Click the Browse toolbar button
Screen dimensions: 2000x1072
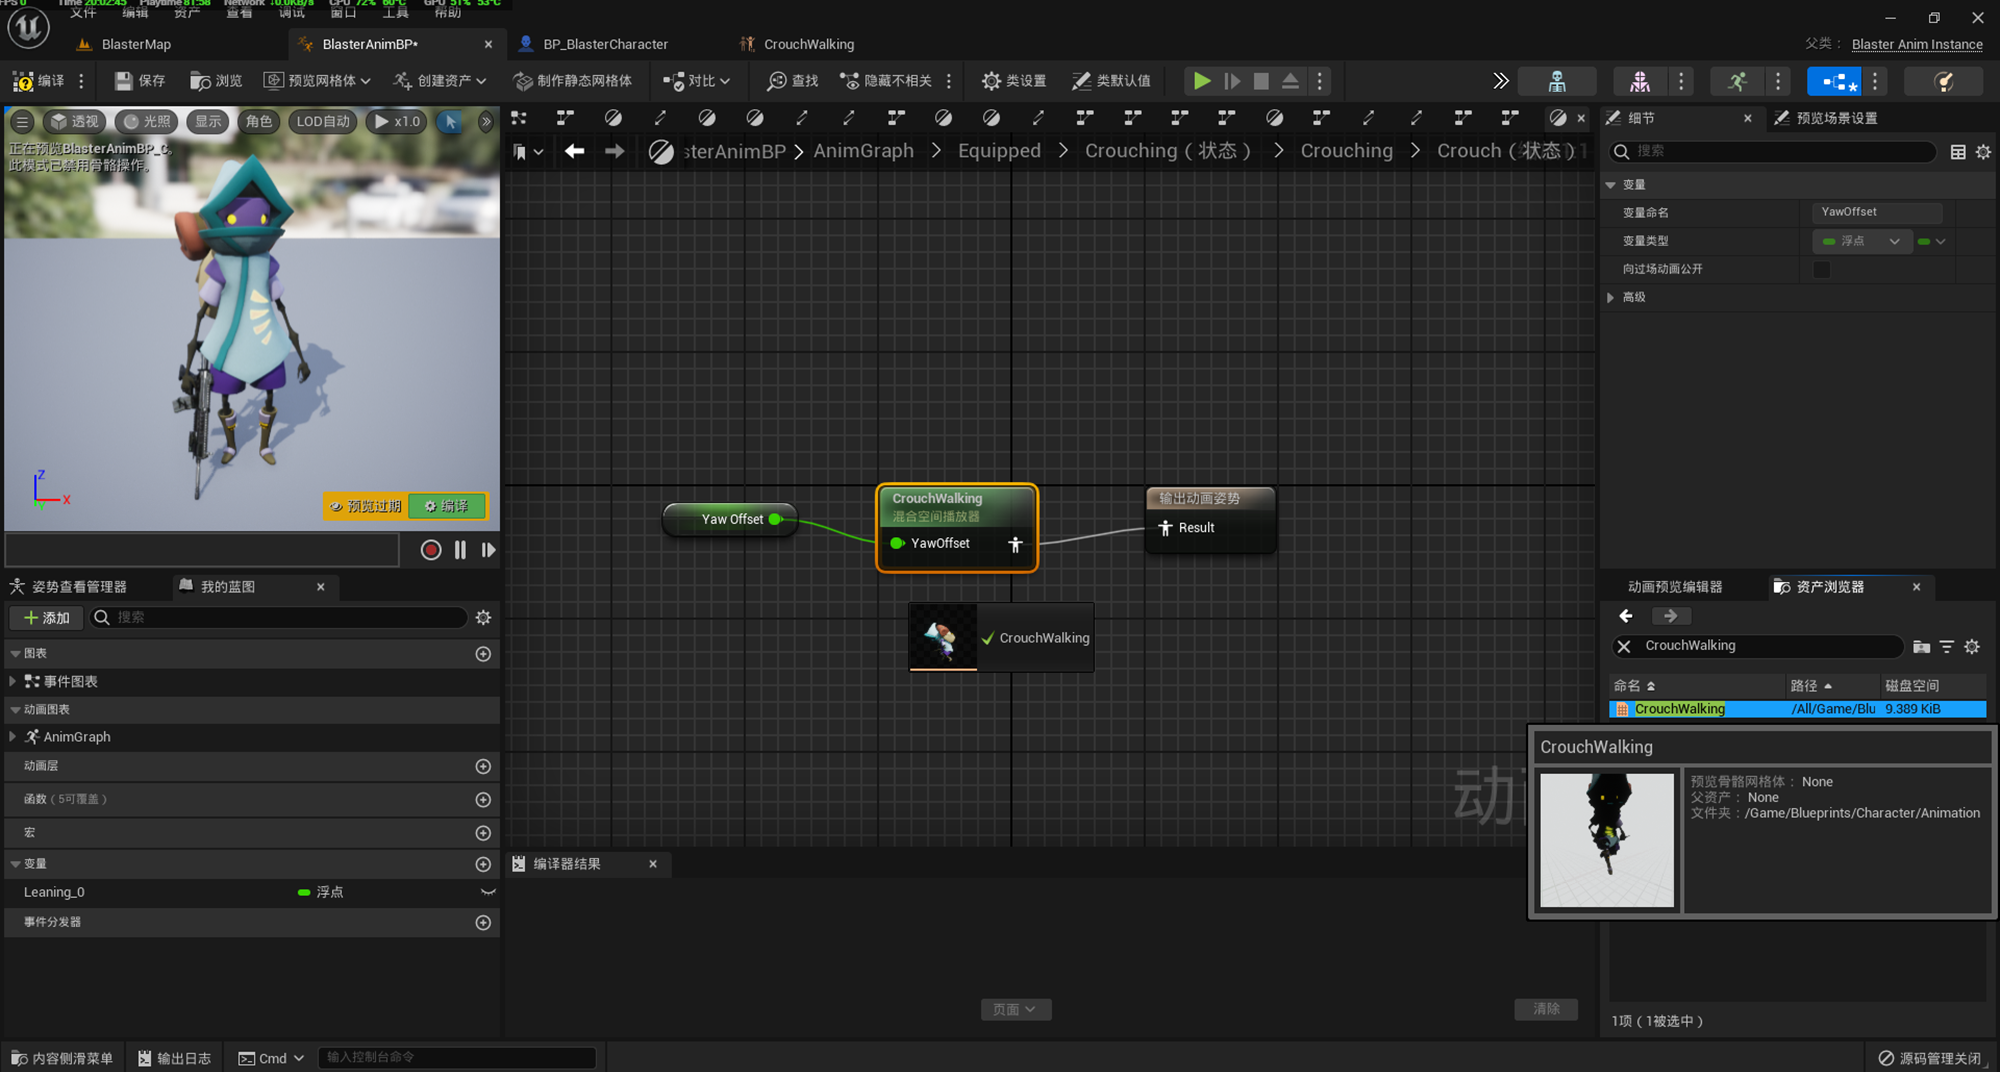(217, 81)
